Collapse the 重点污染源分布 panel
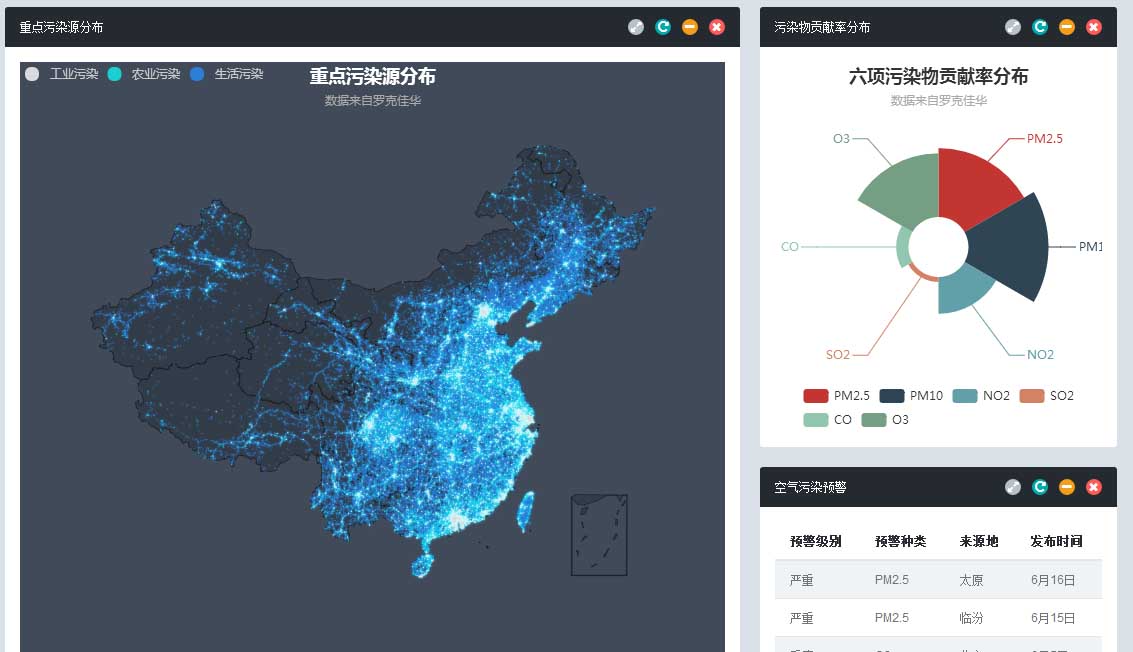Image resolution: width=1133 pixels, height=652 pixels. click(690, 27)
